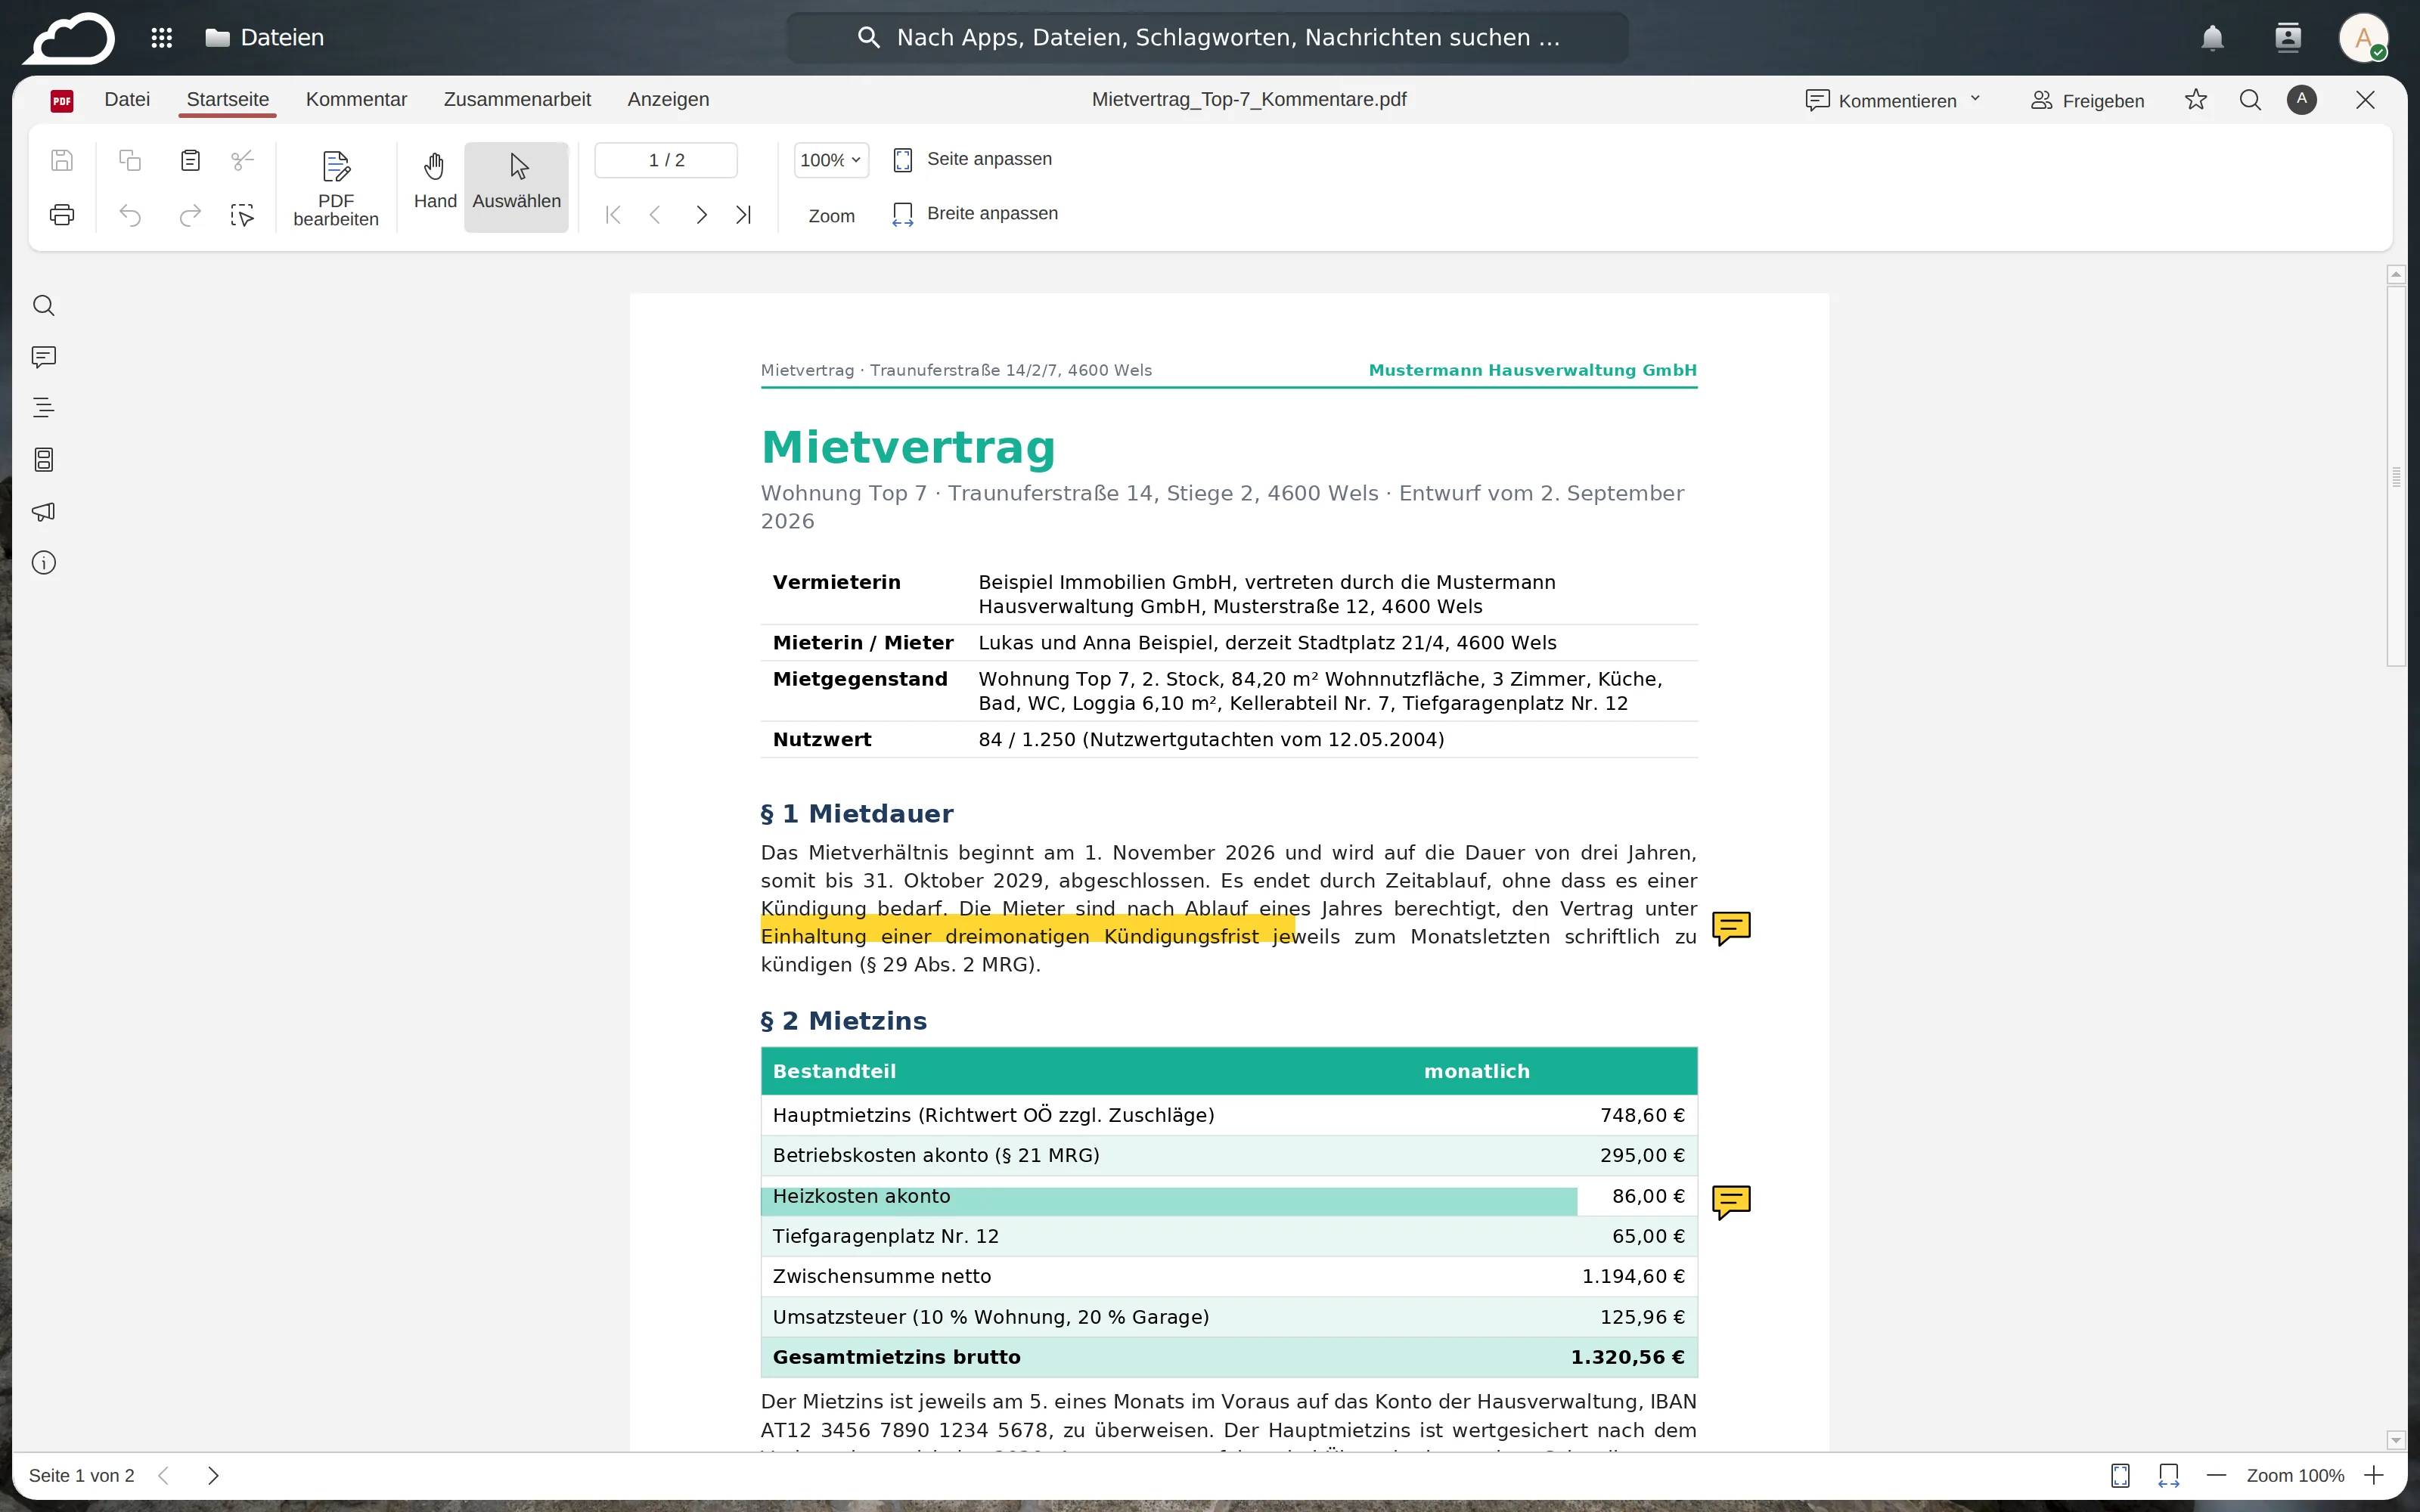The image size is (2420, 1512).
Task: Click the scrollbar up arrow
Action: point(2396,274)
